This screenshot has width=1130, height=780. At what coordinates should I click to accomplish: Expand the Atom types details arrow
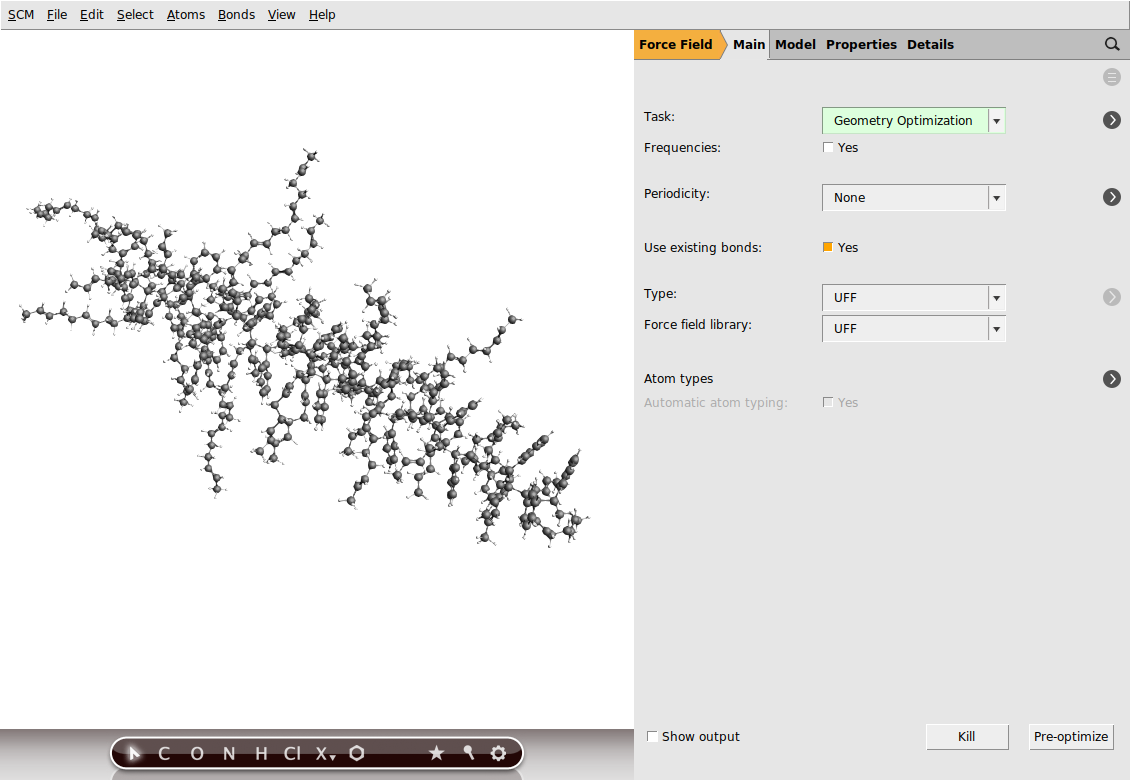(1112, 379)
